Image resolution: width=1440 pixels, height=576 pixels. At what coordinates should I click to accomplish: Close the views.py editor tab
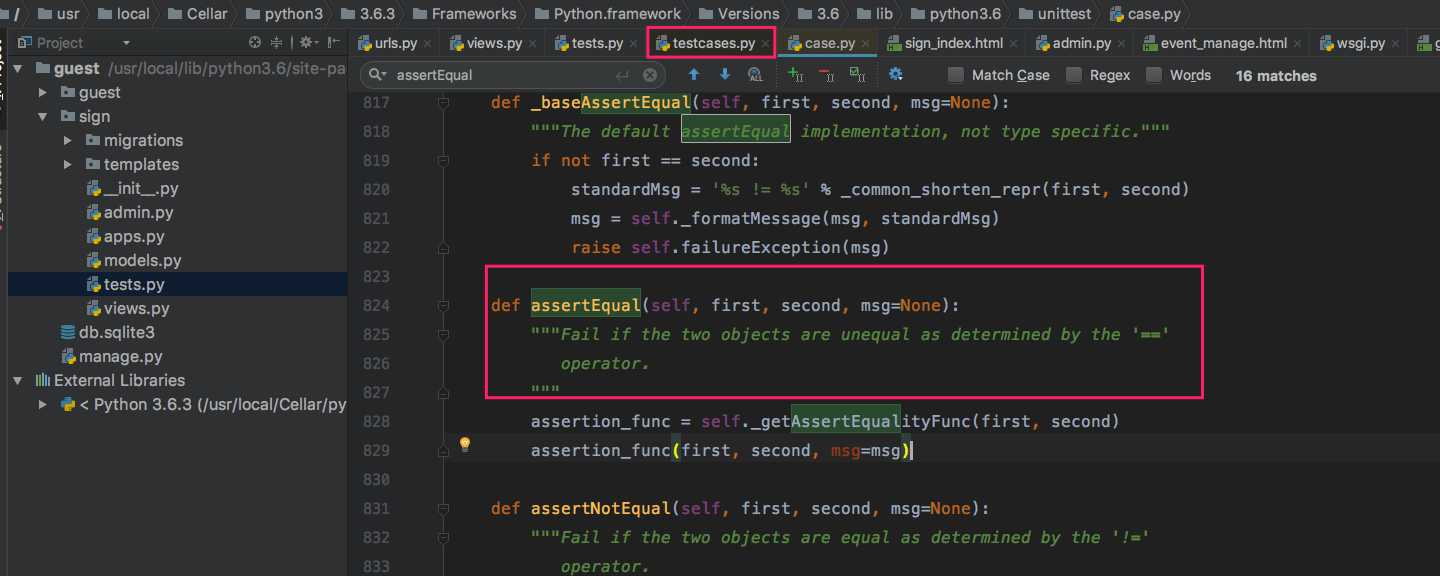coord(533,44)
